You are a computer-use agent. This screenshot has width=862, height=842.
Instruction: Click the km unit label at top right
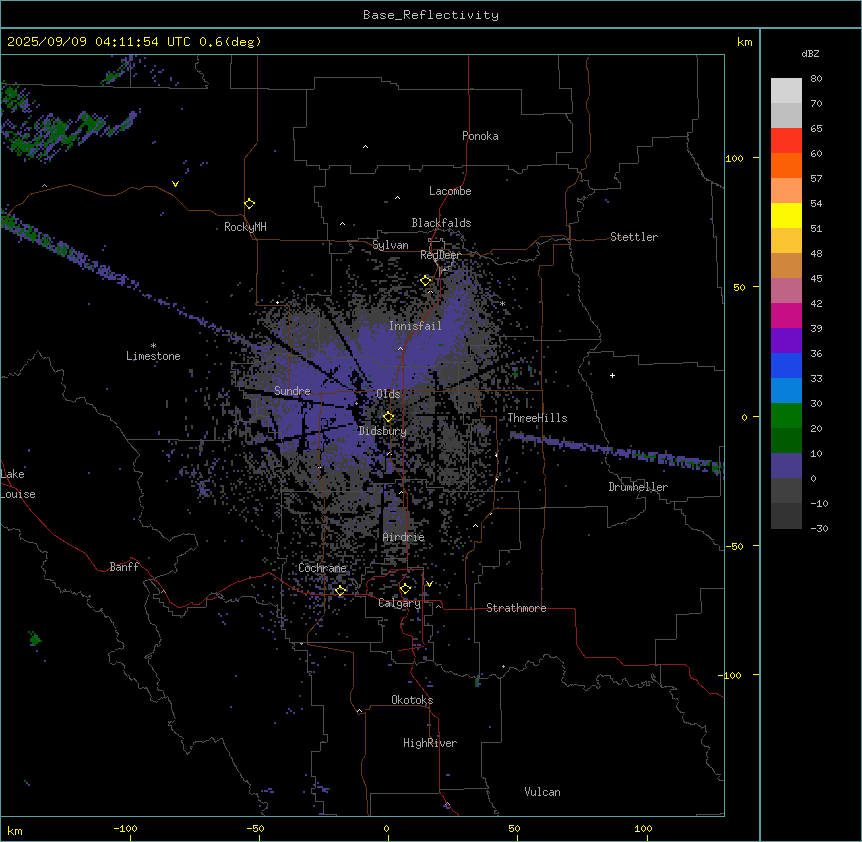coord(745,42)
